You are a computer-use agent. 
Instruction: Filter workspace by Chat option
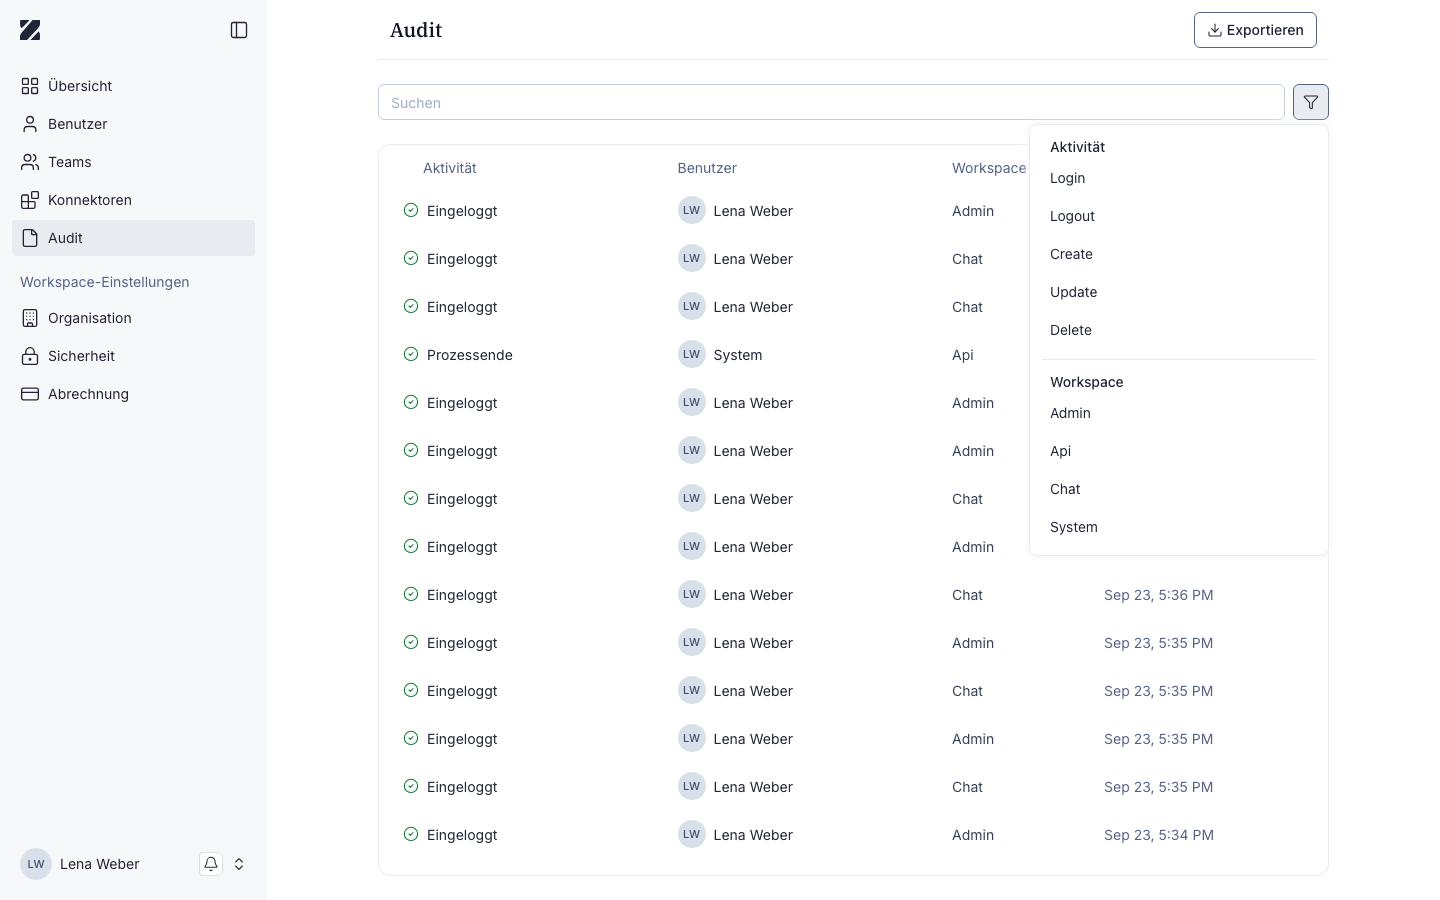point(1179,489)
